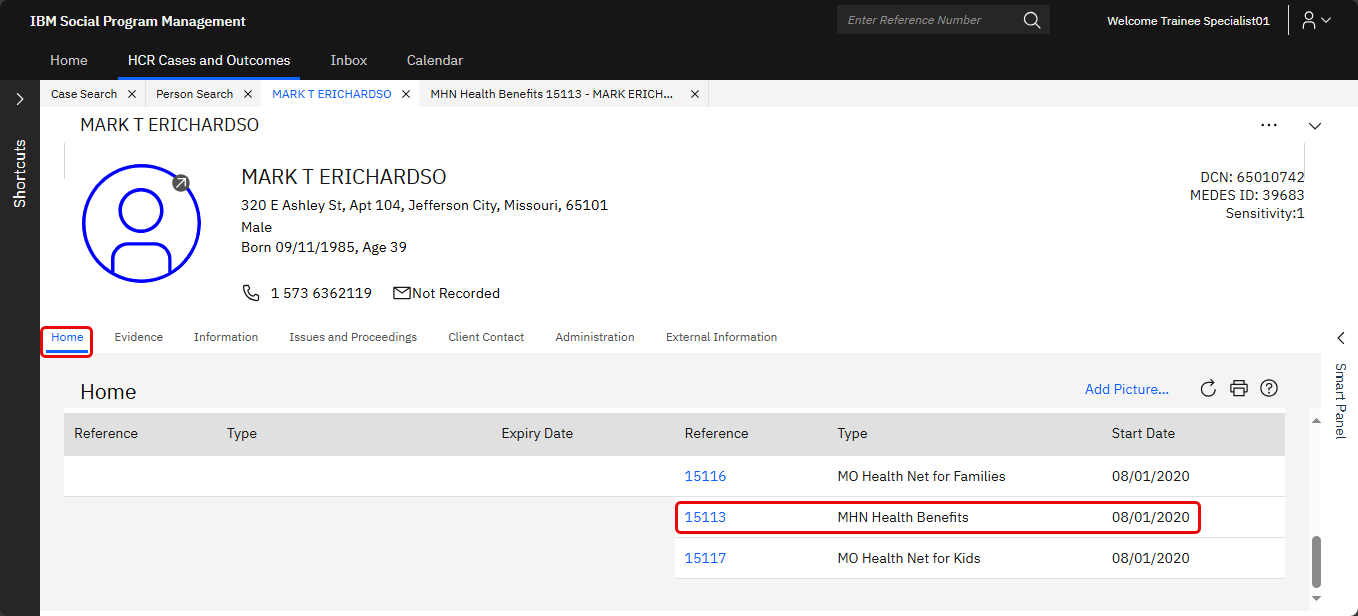Switch to the Case Search tab
This screenshot has height=616, width=1358.
[x=84, y=94]
